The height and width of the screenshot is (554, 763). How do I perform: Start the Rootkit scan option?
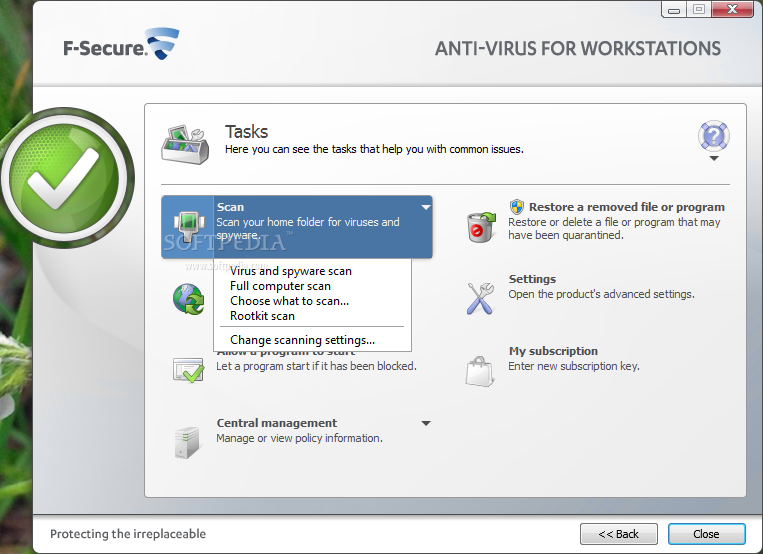262,316
